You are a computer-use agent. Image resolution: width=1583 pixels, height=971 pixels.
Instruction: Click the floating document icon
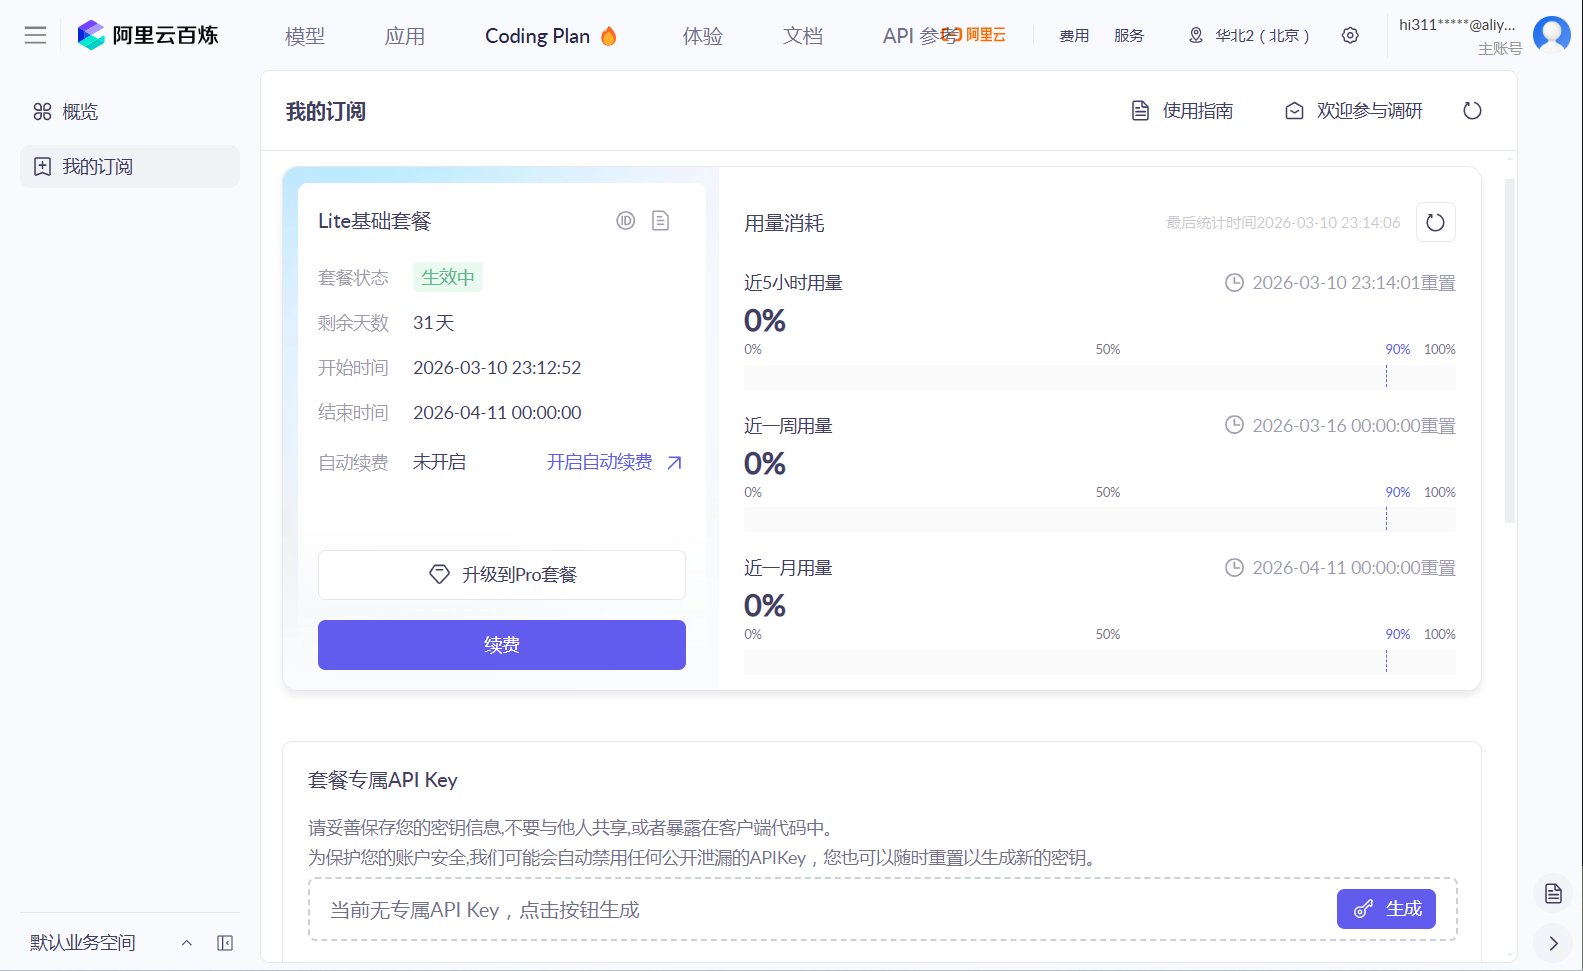pyautogui.click(x=1553, y=893)
